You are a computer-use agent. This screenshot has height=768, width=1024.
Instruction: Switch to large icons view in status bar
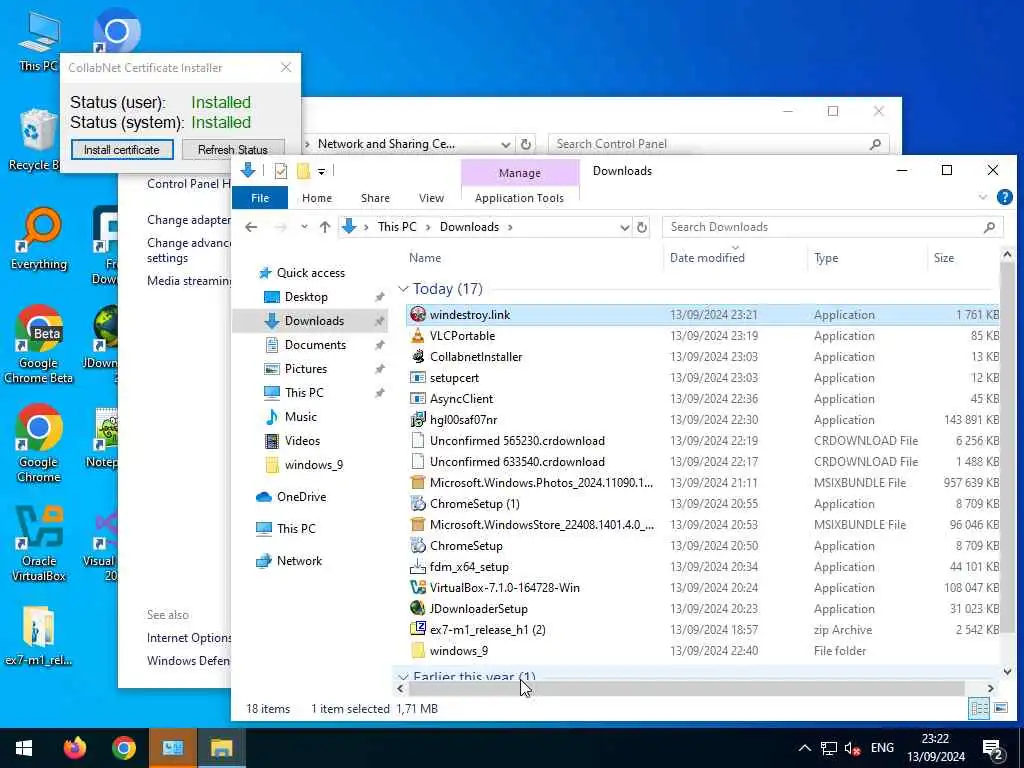[x=1000, y=708]
